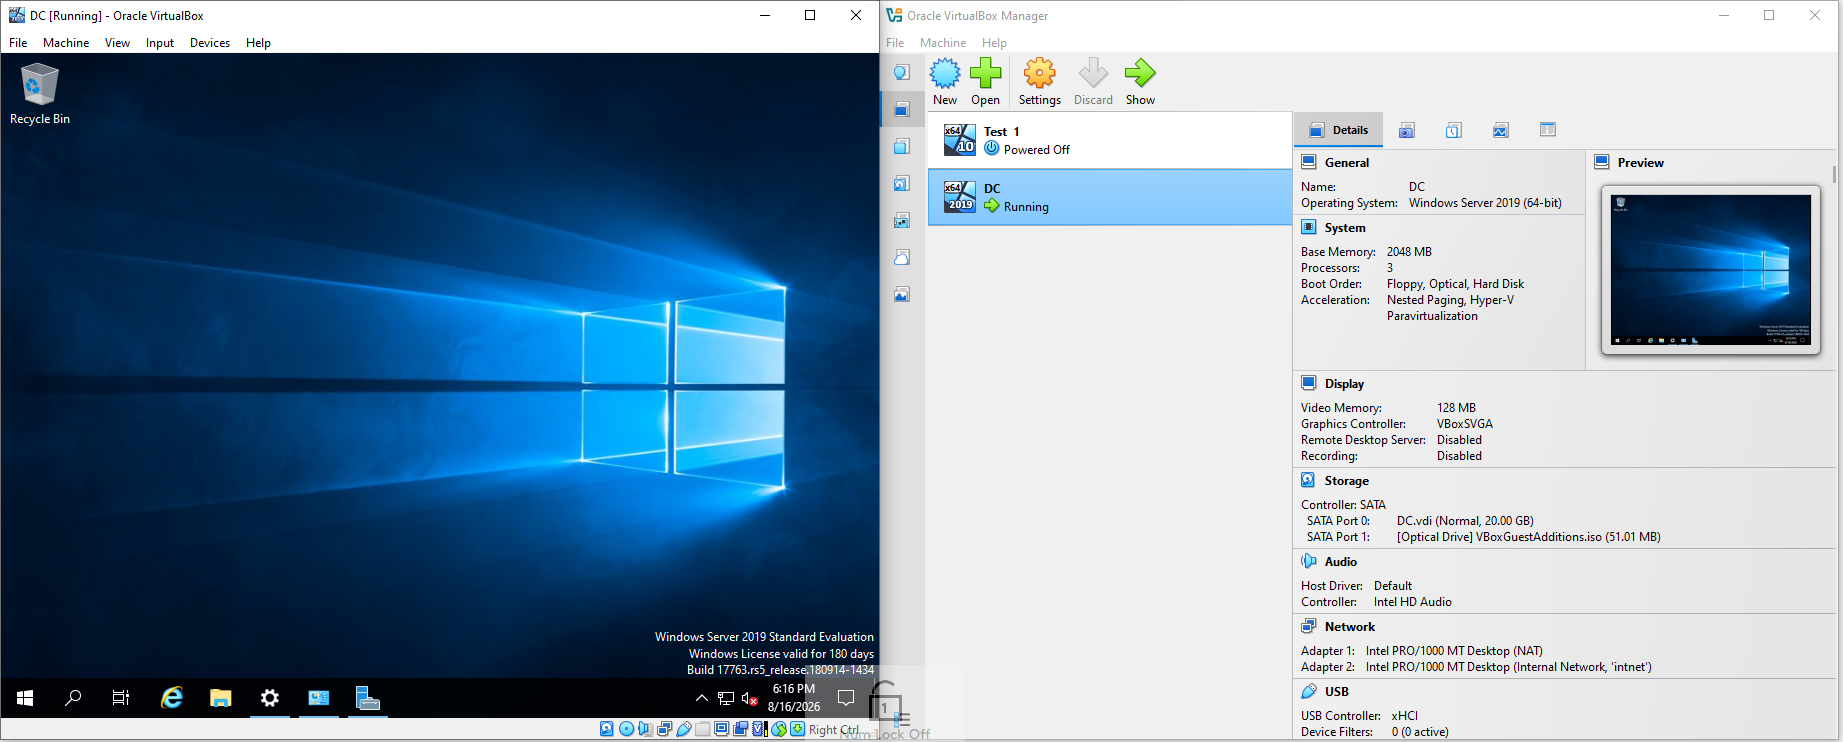Click the DC preview thumbnail
The width and height of the screenshot is (1843, 742).
(1710, 270)
